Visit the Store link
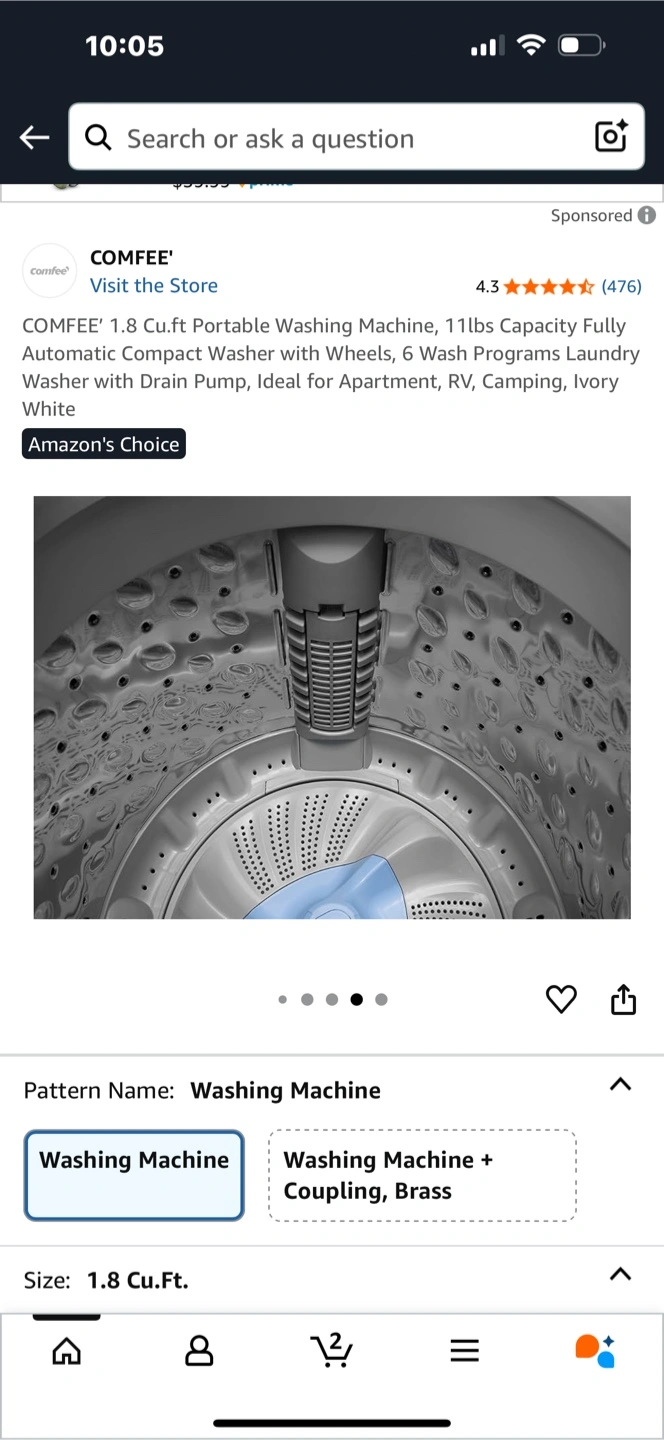Screen dimensions: 664x1440 coord(154,286)
